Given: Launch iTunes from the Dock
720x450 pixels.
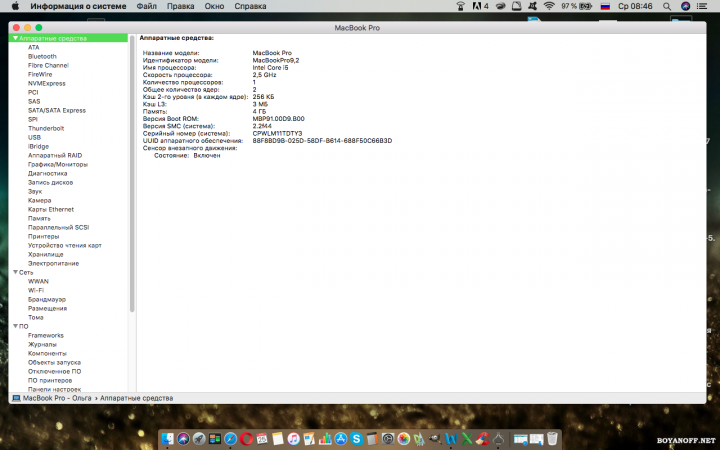Looking at the screenshot, I should pyautogui.click(x=293, y=439).
